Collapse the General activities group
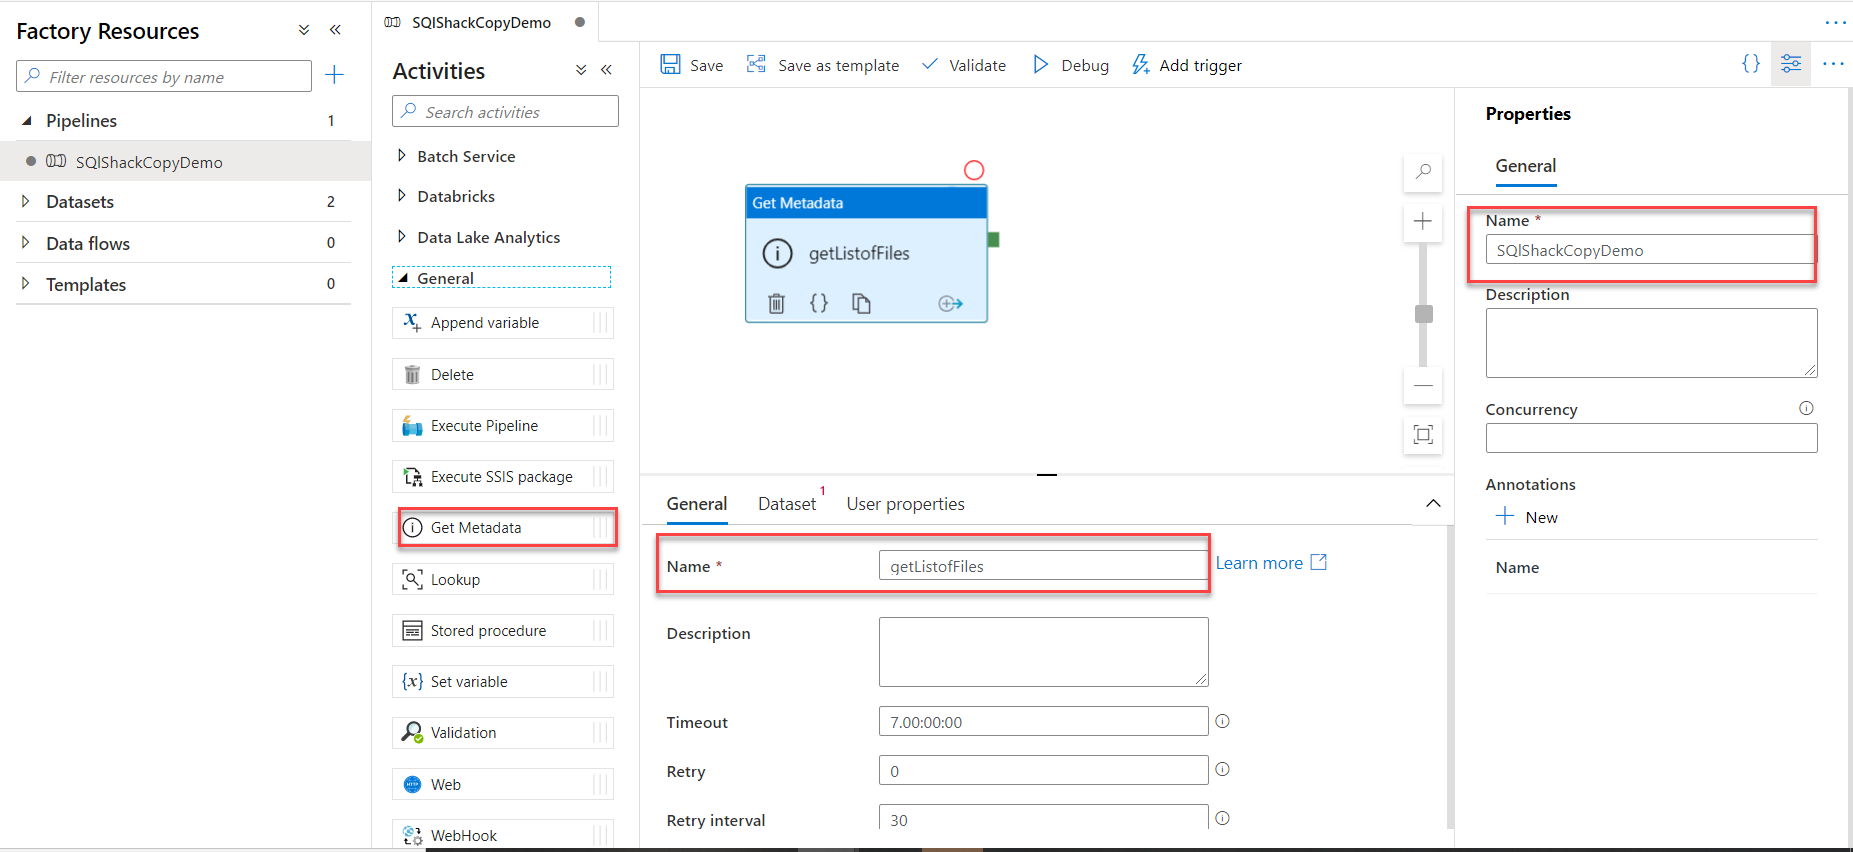1853x852 pixels. coord(403,278)
